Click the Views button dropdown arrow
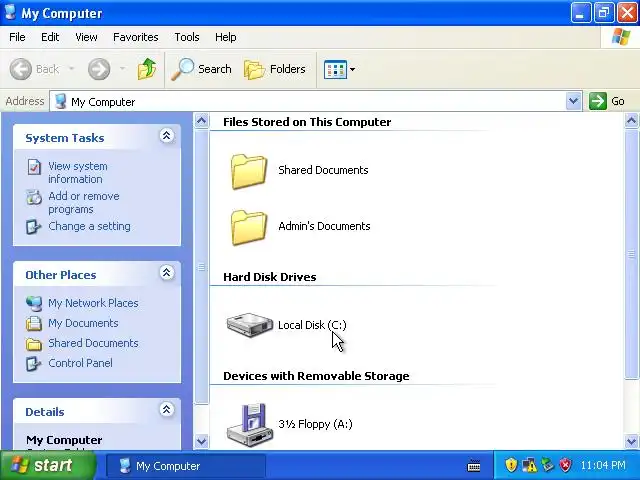Image resolution: width=640 pixels, height=480 pixels. [x=352, y=69]
